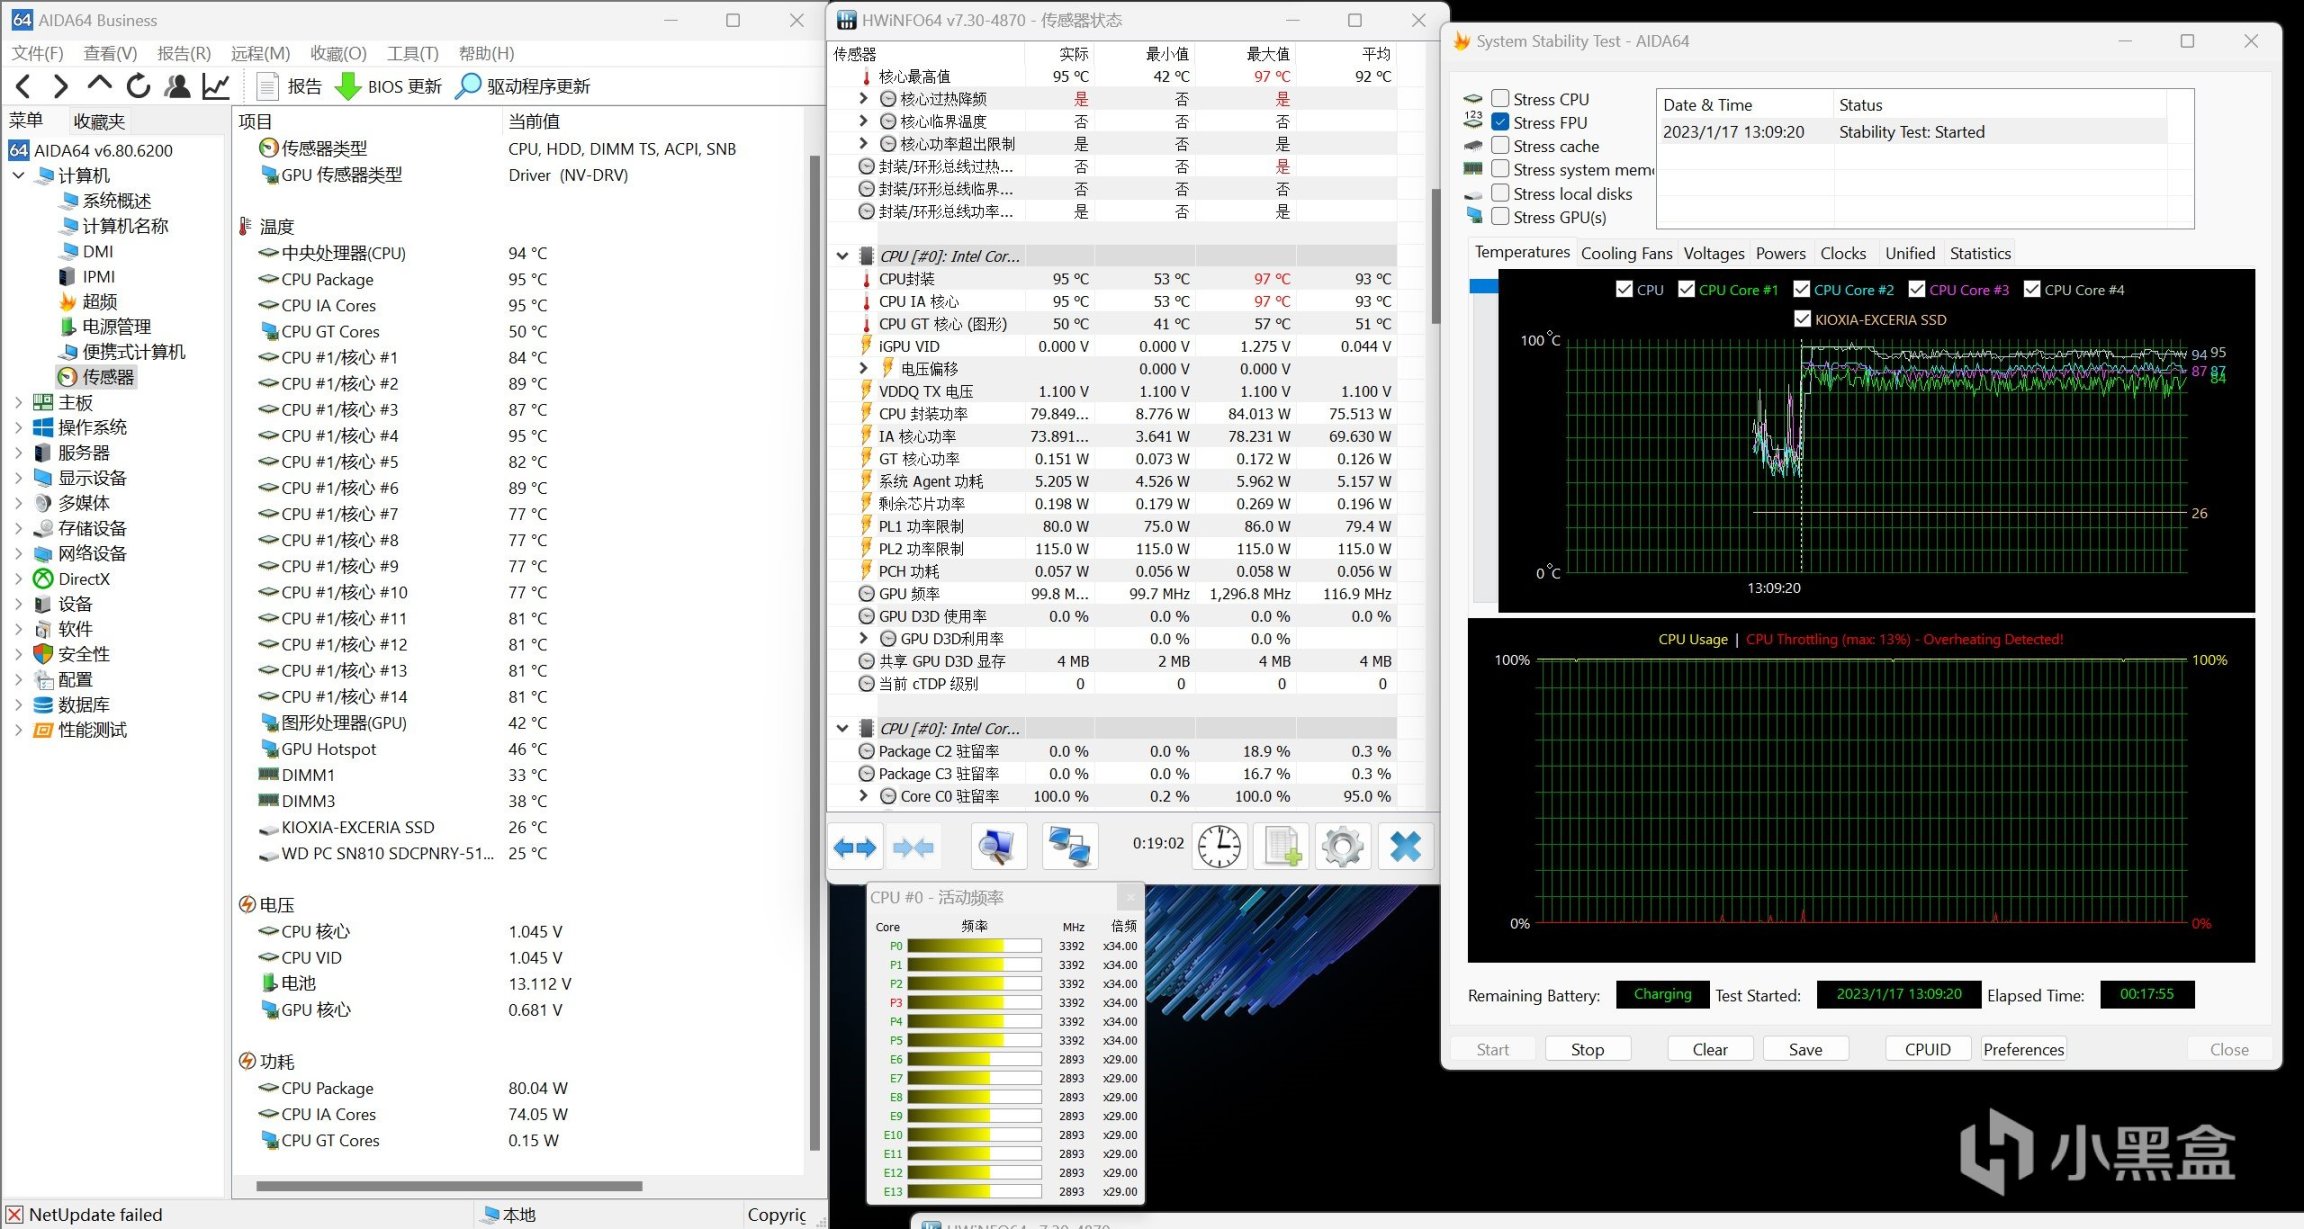
Task: Uncheck the Stress FPU checkbox
Action: (x=1500, y=122)
